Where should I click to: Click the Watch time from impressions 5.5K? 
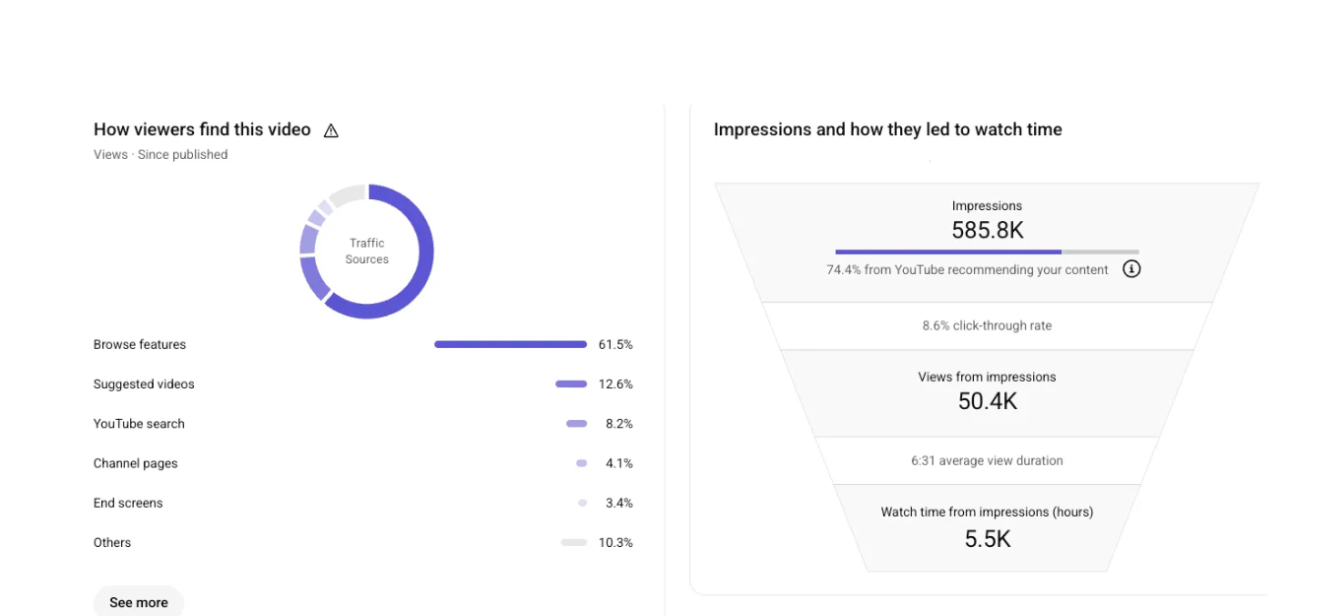point(987,539)
